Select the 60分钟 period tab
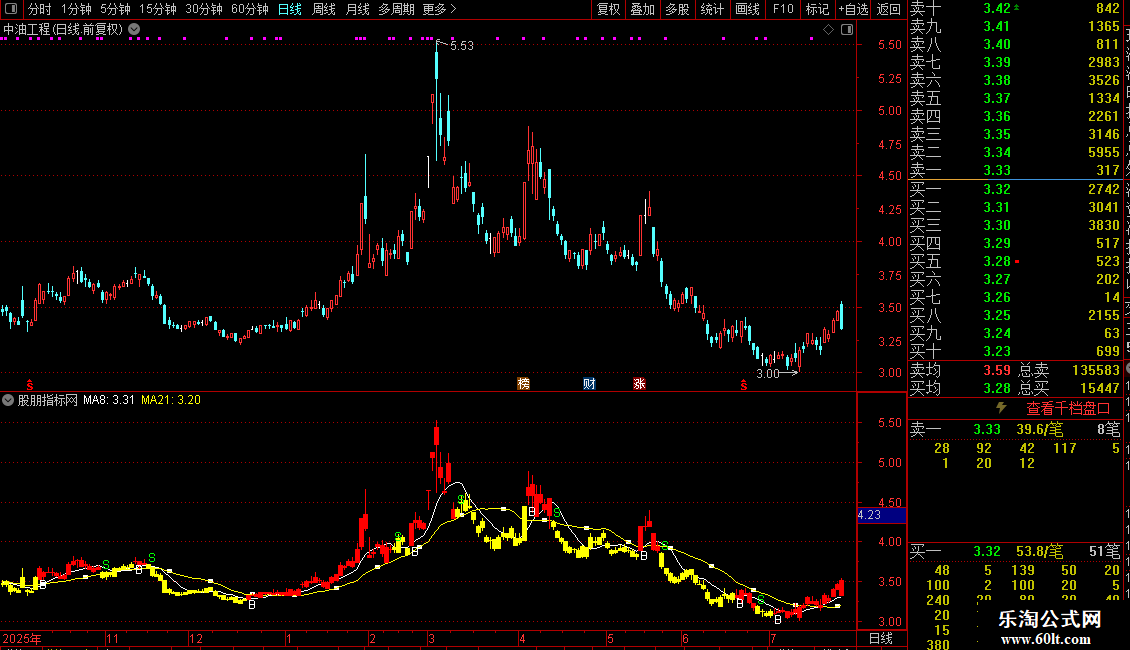Image resolution: width=1130 pixels, height=650 pixels. (249, 9)
